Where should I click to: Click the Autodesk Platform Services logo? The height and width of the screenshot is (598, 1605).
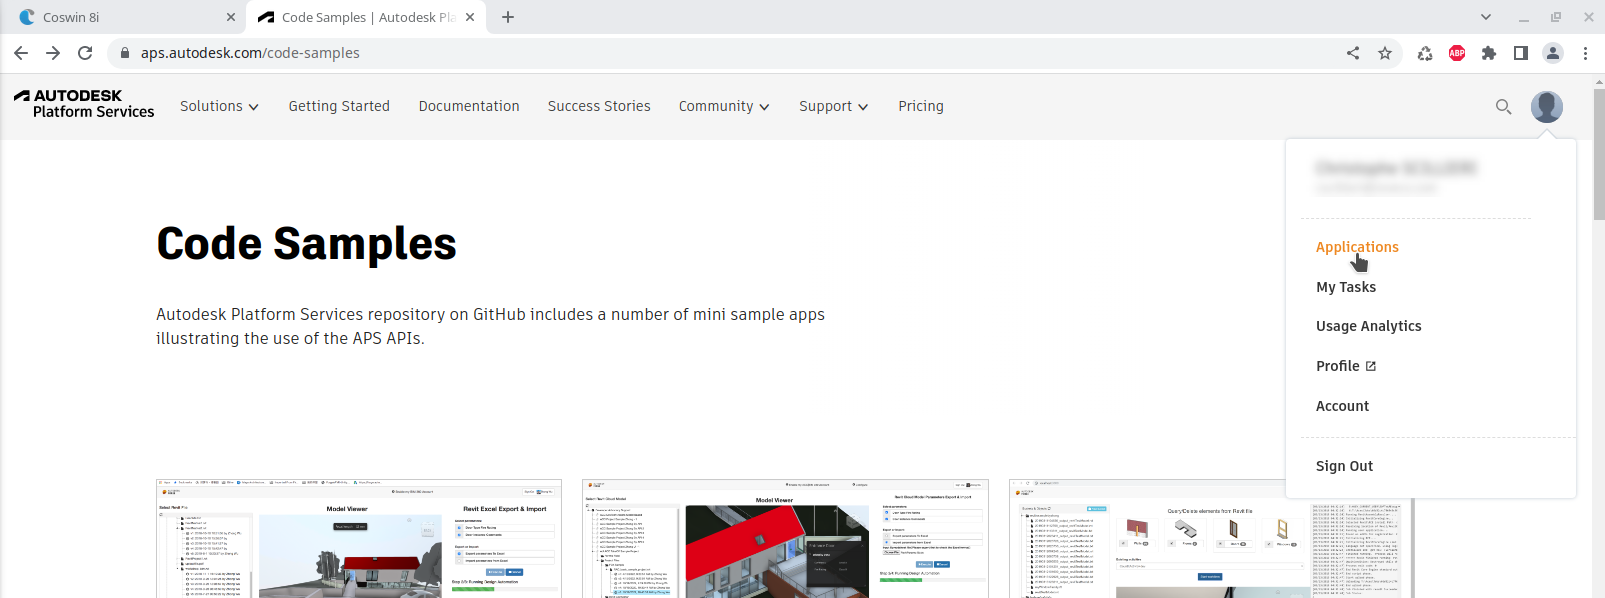click(x=84, y=104)
